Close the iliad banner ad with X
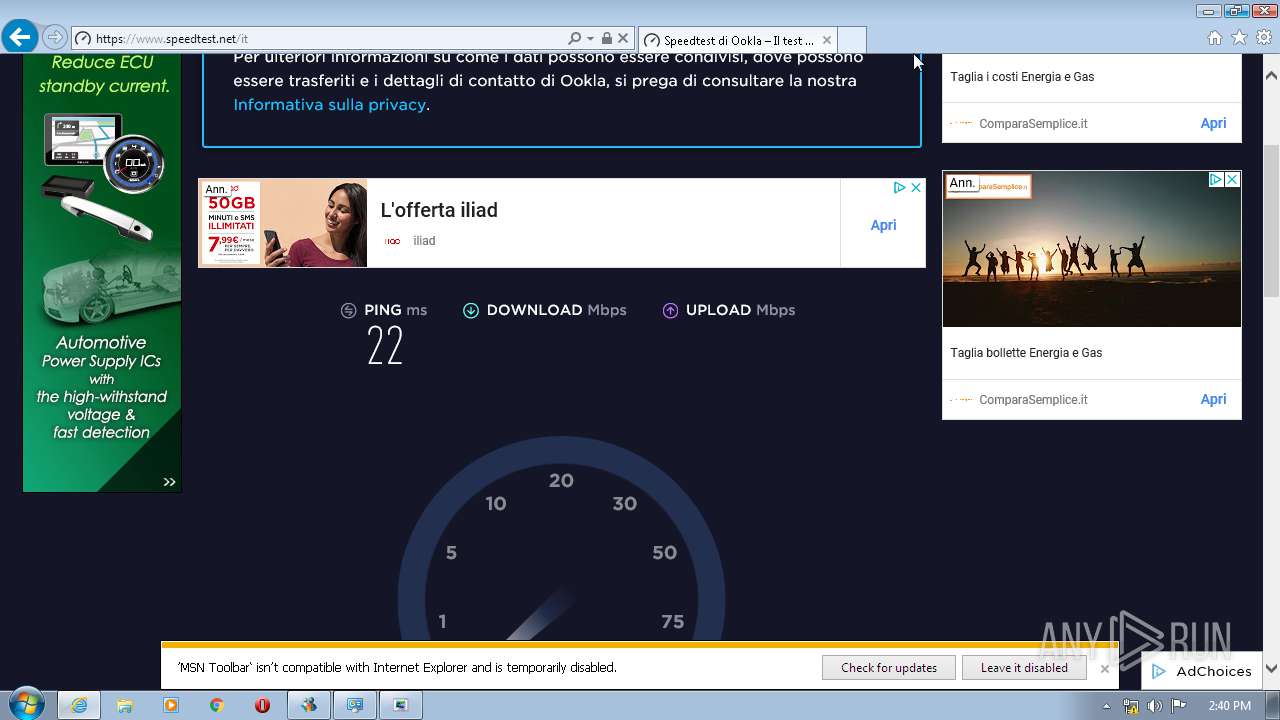1280x720 pixels. coord(916,187)
